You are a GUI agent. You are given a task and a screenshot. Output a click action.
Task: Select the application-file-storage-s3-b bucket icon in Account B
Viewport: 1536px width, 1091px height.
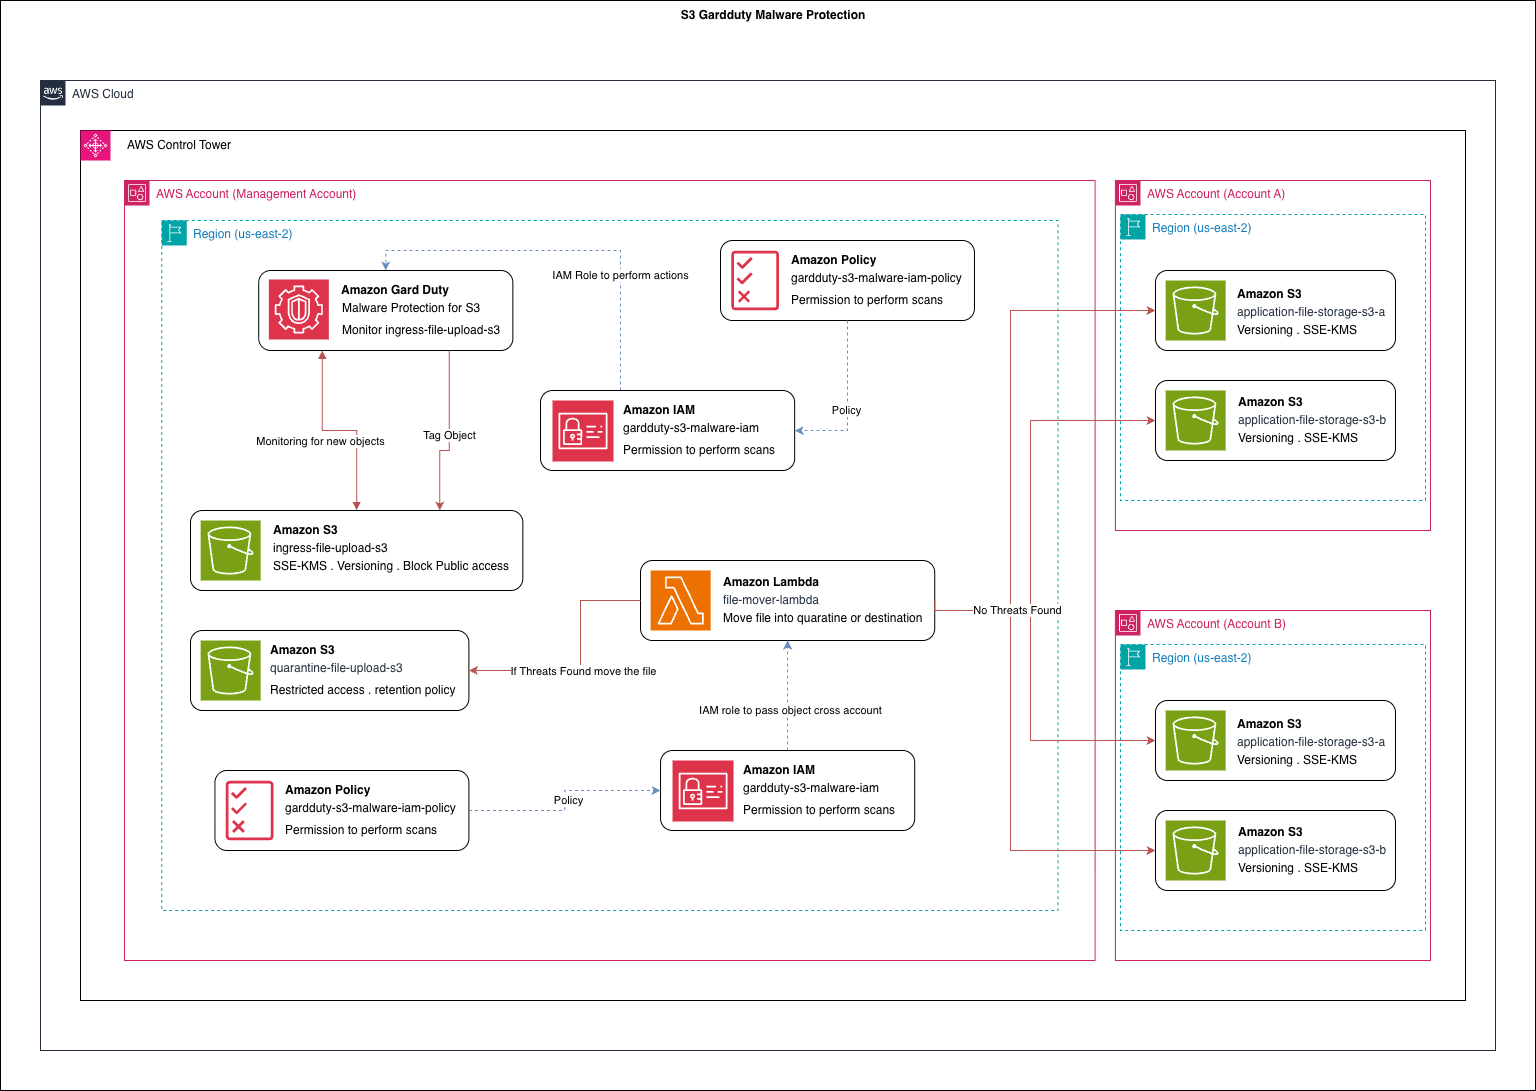(1194, 851)
